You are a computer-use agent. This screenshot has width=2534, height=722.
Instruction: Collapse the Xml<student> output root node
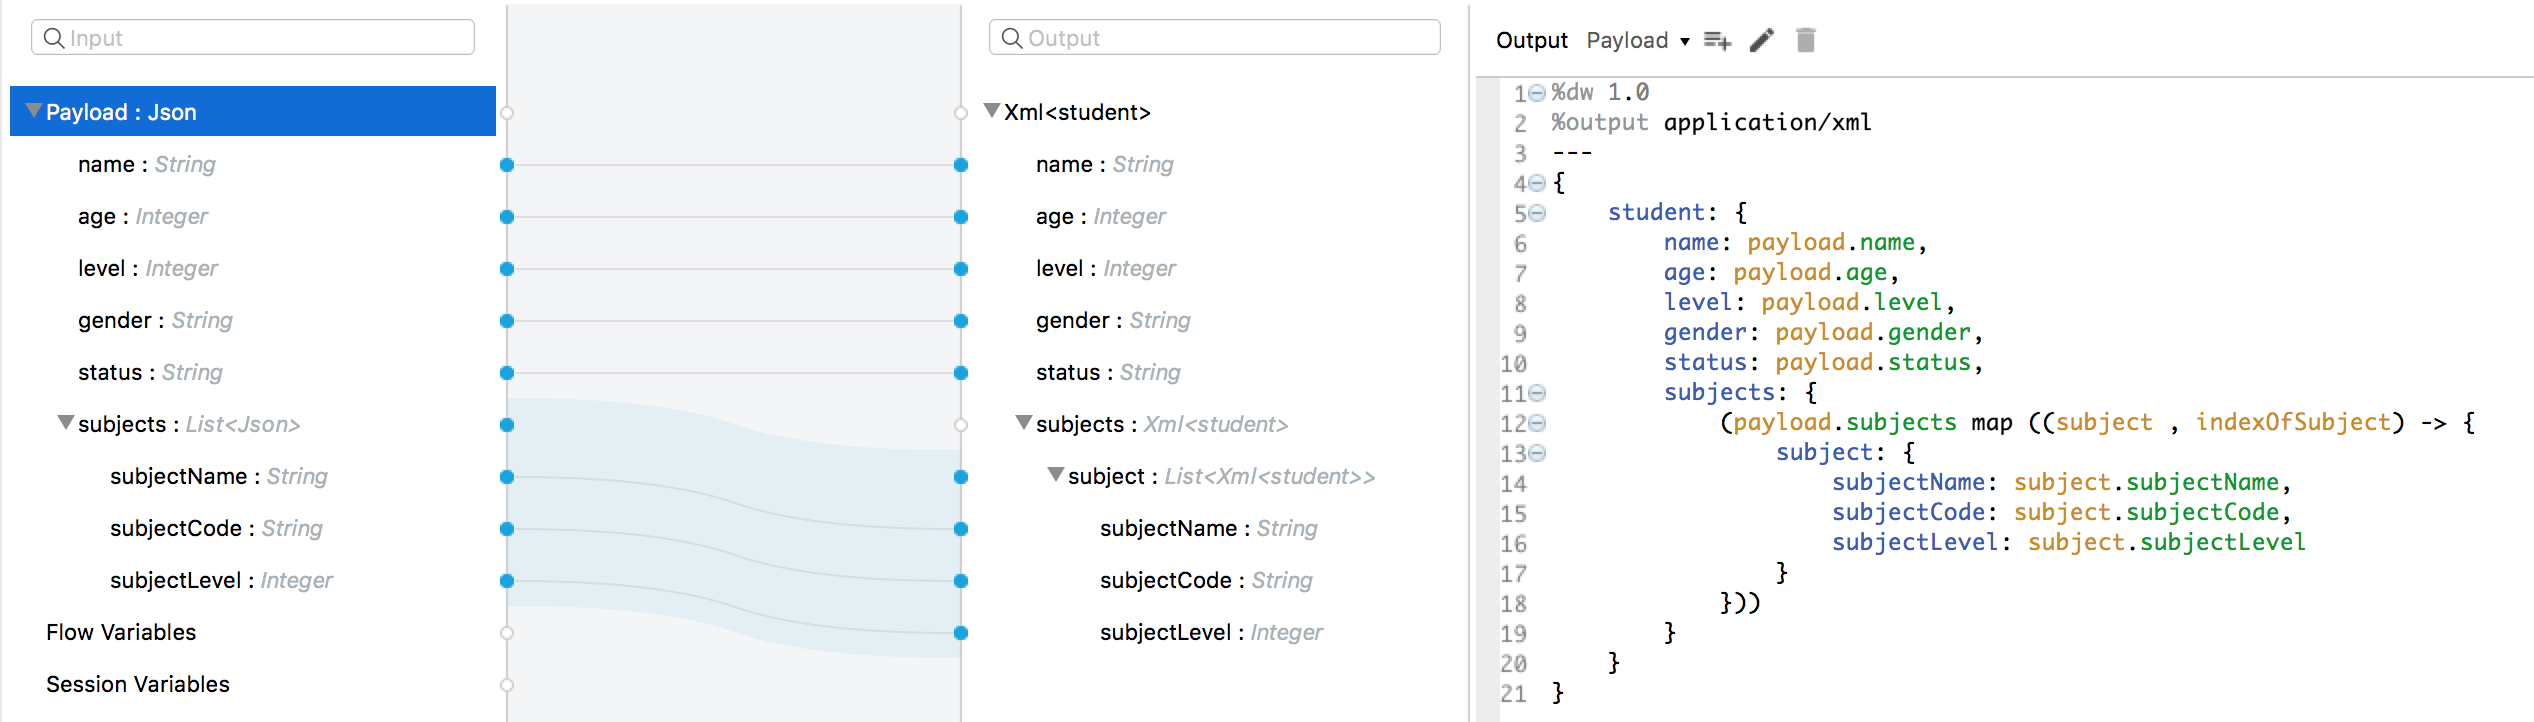pos(992,111)
